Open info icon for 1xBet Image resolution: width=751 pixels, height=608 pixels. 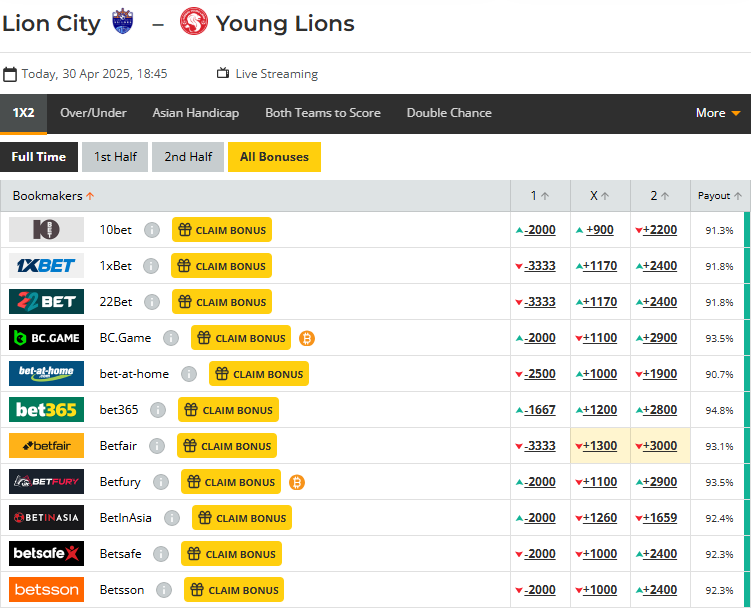coord(151,266)
